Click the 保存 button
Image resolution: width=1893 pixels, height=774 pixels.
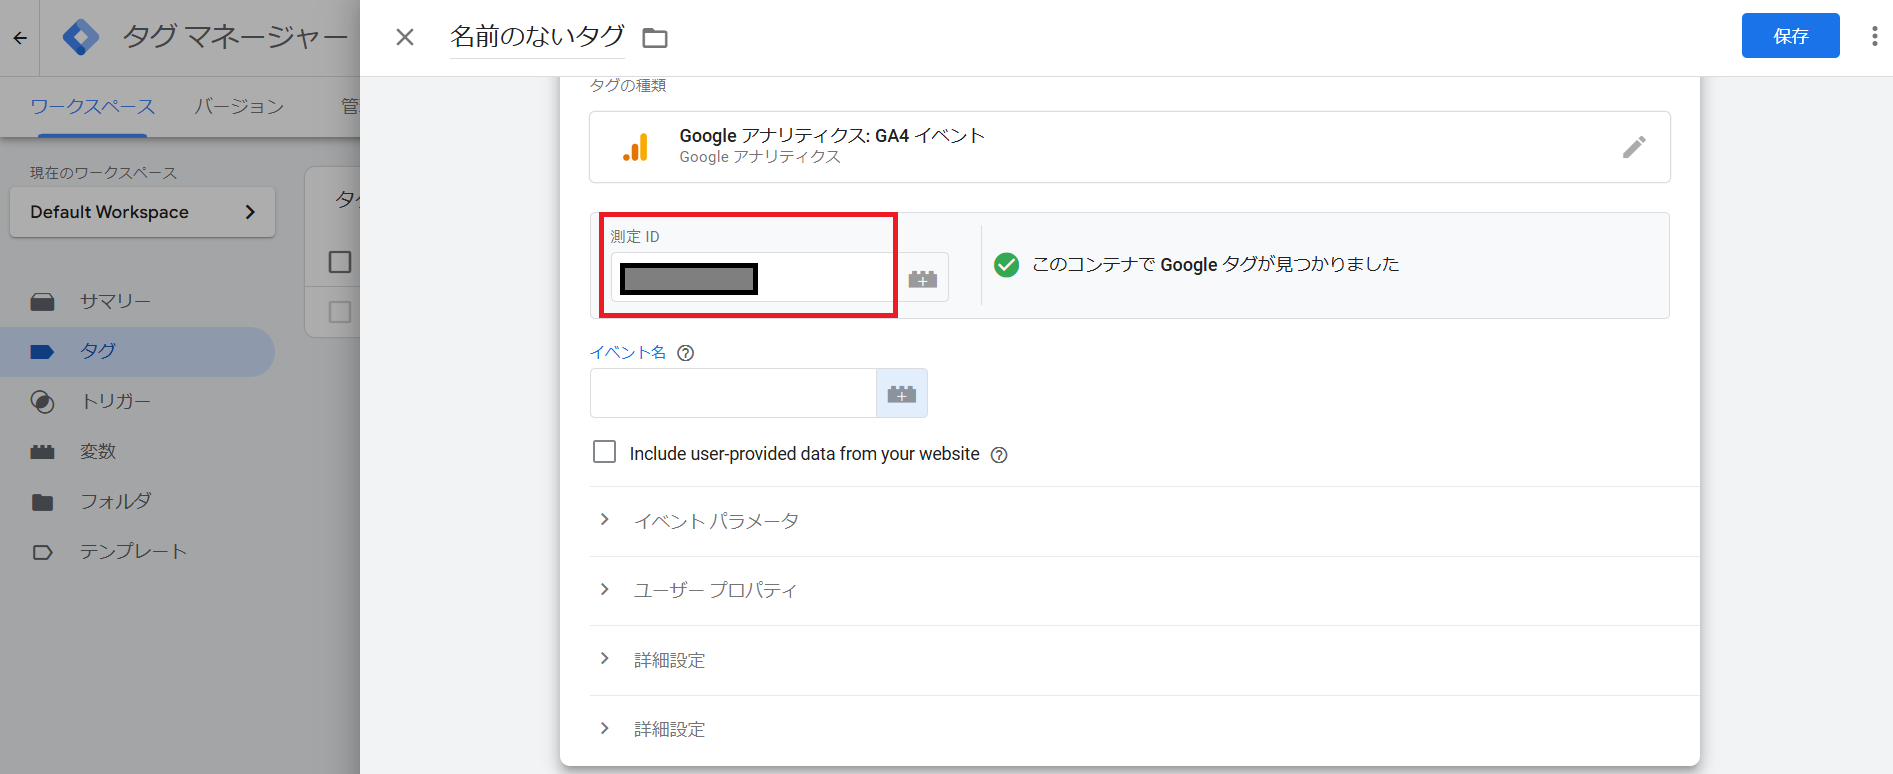point(1790,36)
